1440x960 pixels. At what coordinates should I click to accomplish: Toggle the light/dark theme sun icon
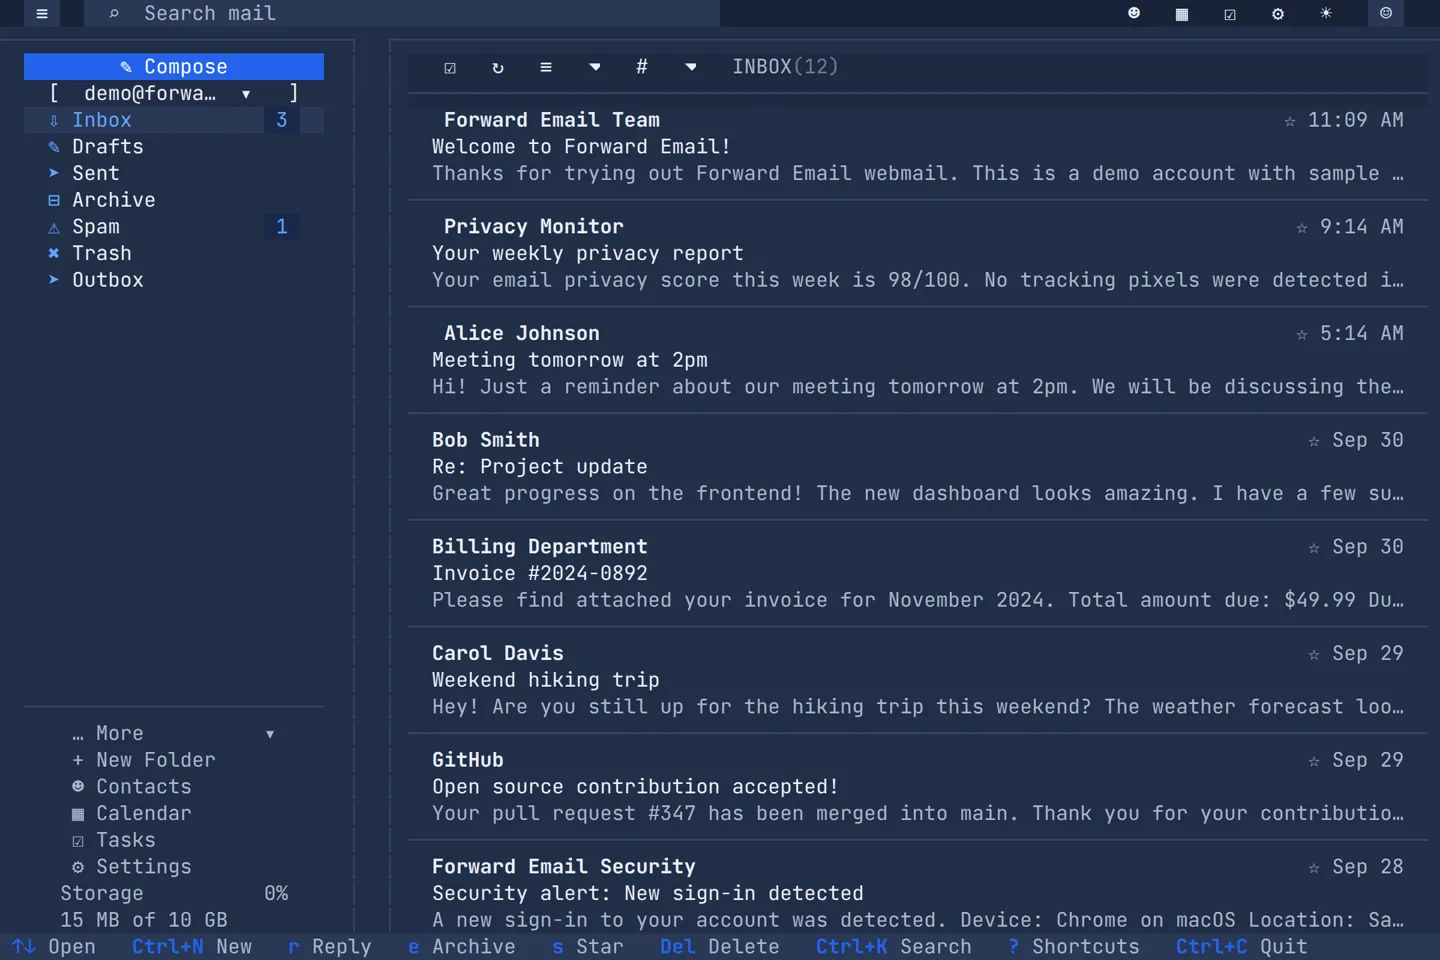[1326, 14]
